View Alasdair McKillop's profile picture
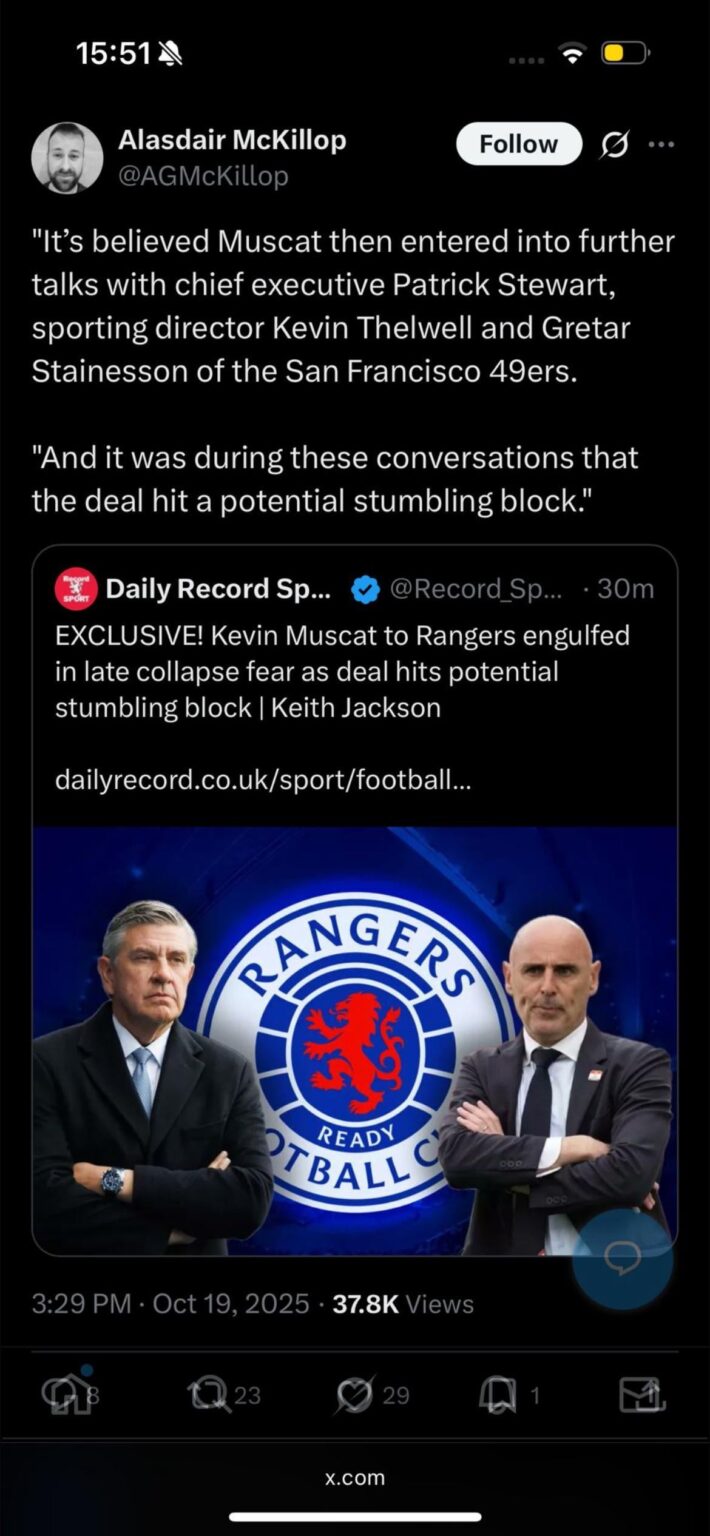This screenshot has height=1536, width=710. (x=67, y=157)
